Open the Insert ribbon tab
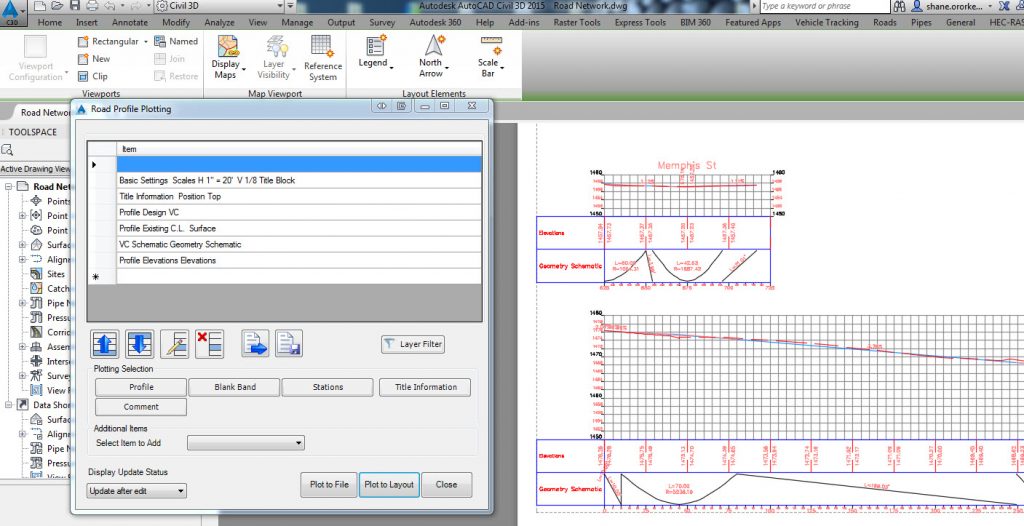The width and height of the screenshot is (1024, 526). 87,22
